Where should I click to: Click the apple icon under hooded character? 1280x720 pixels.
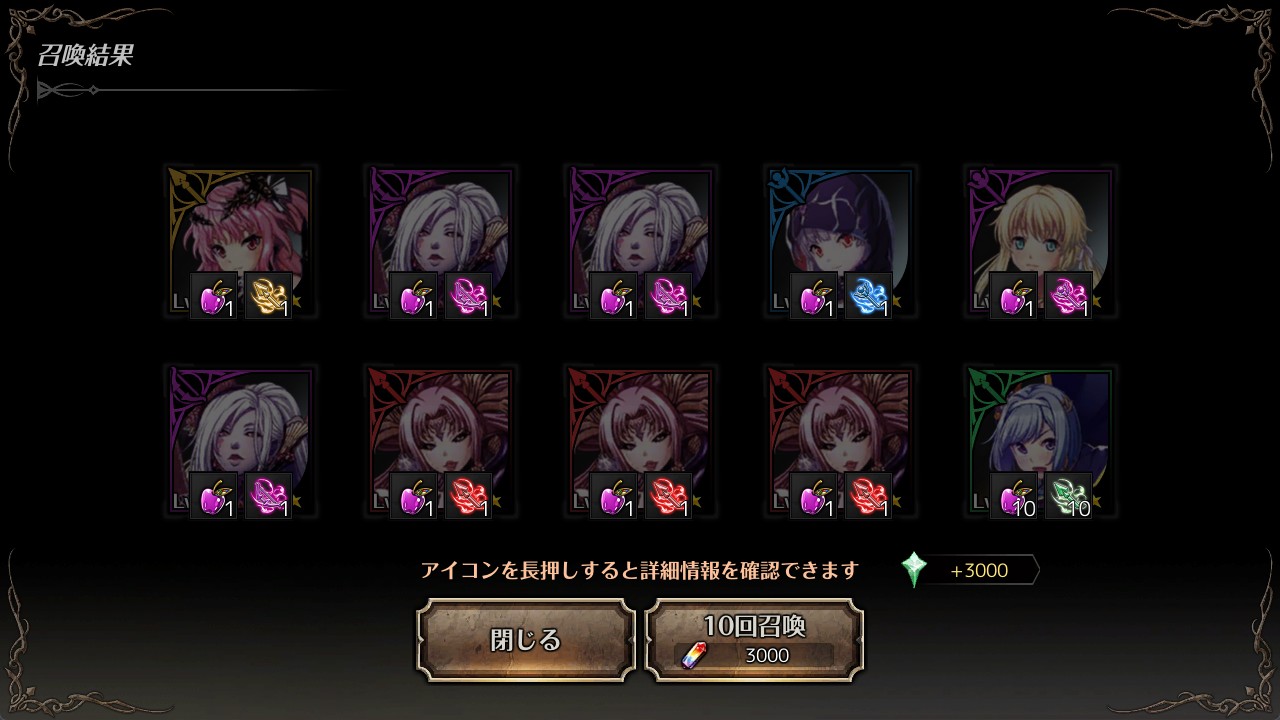[x=814, y=296]
